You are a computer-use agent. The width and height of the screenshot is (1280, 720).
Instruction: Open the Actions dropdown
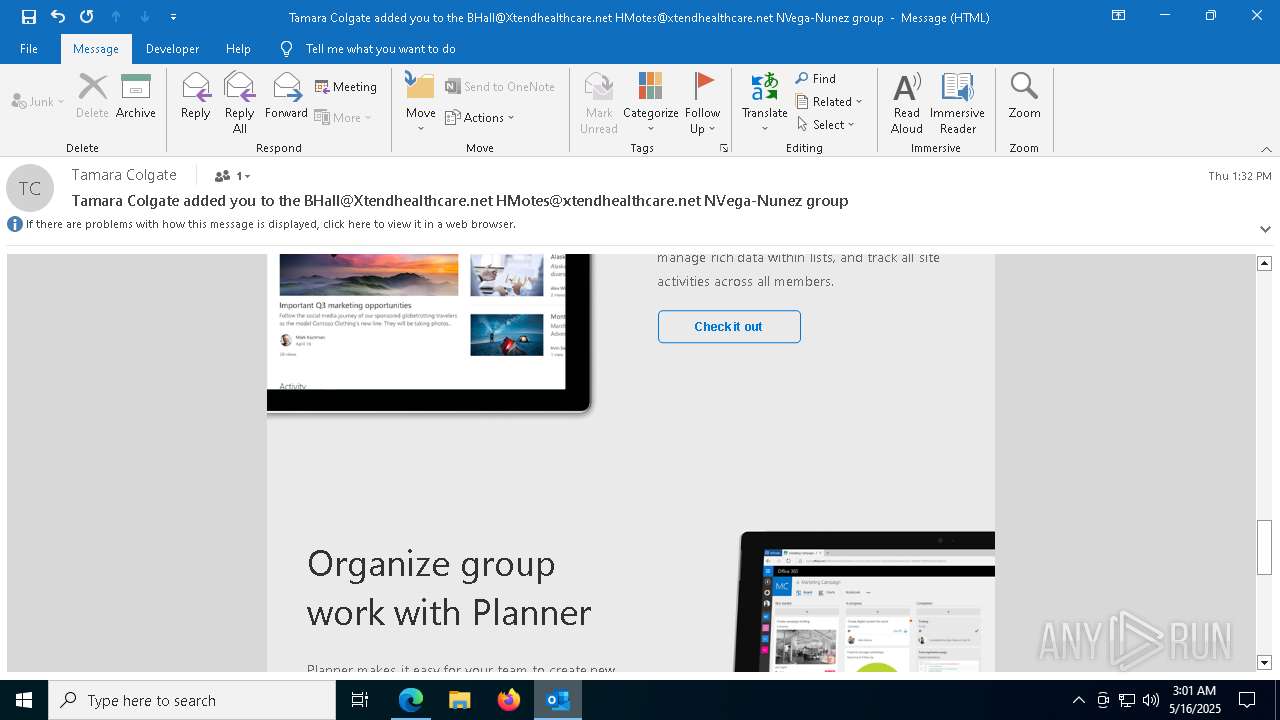tap(480, 117)
